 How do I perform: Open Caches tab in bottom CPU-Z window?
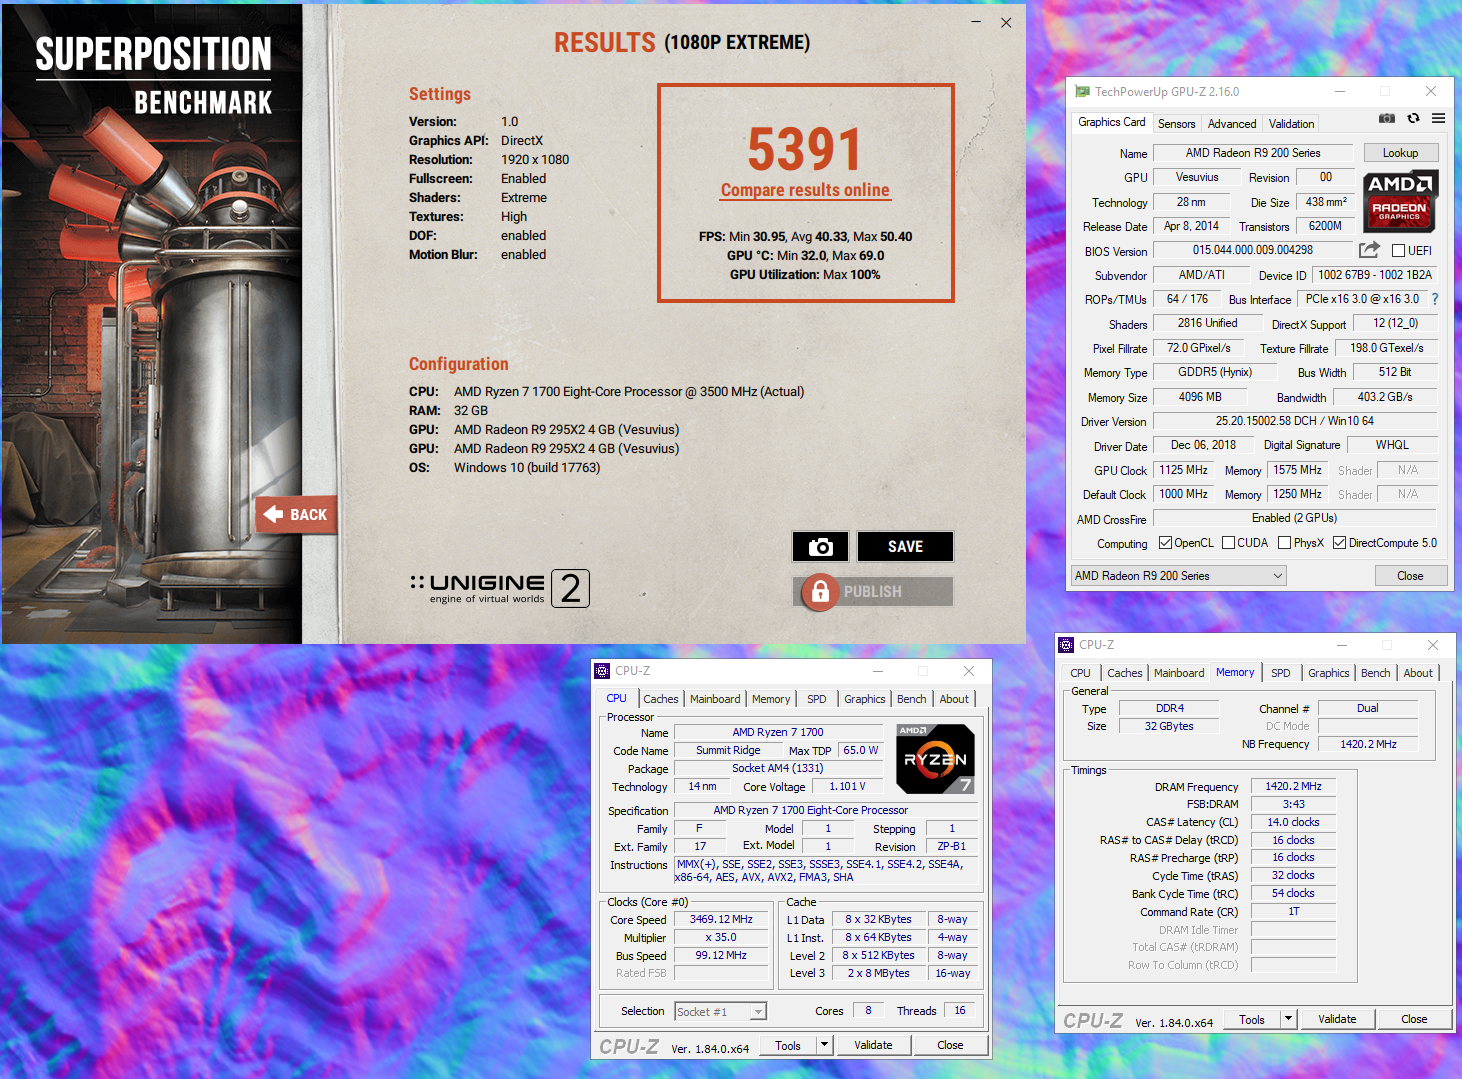[660, 699]
